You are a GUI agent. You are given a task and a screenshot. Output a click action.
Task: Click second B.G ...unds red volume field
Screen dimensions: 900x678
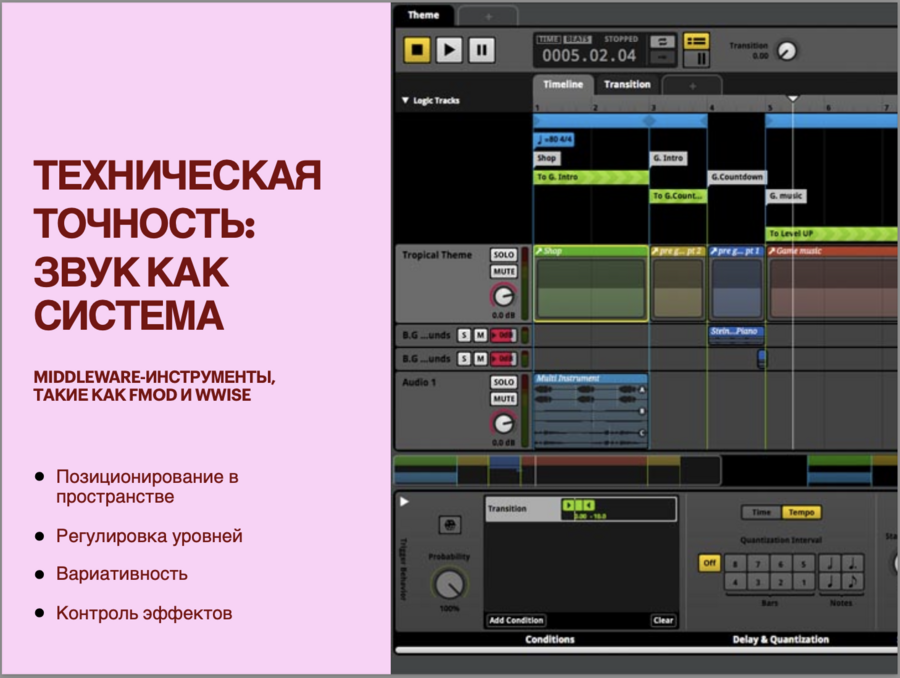tap(503, 359)
